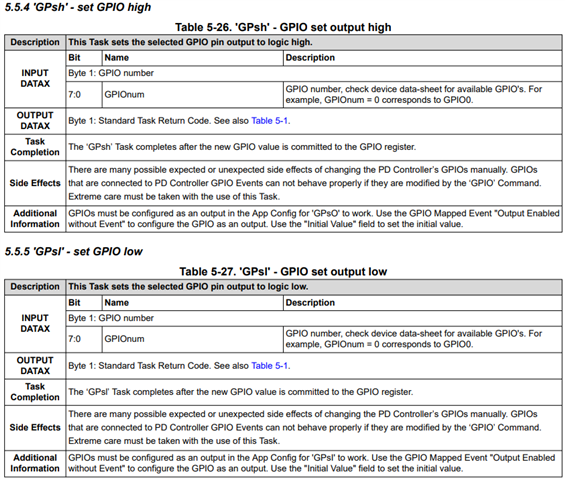The image size is (565, 480).
Task: Click additional info text mentioning 'GPsO'
Action: (314, 219)
